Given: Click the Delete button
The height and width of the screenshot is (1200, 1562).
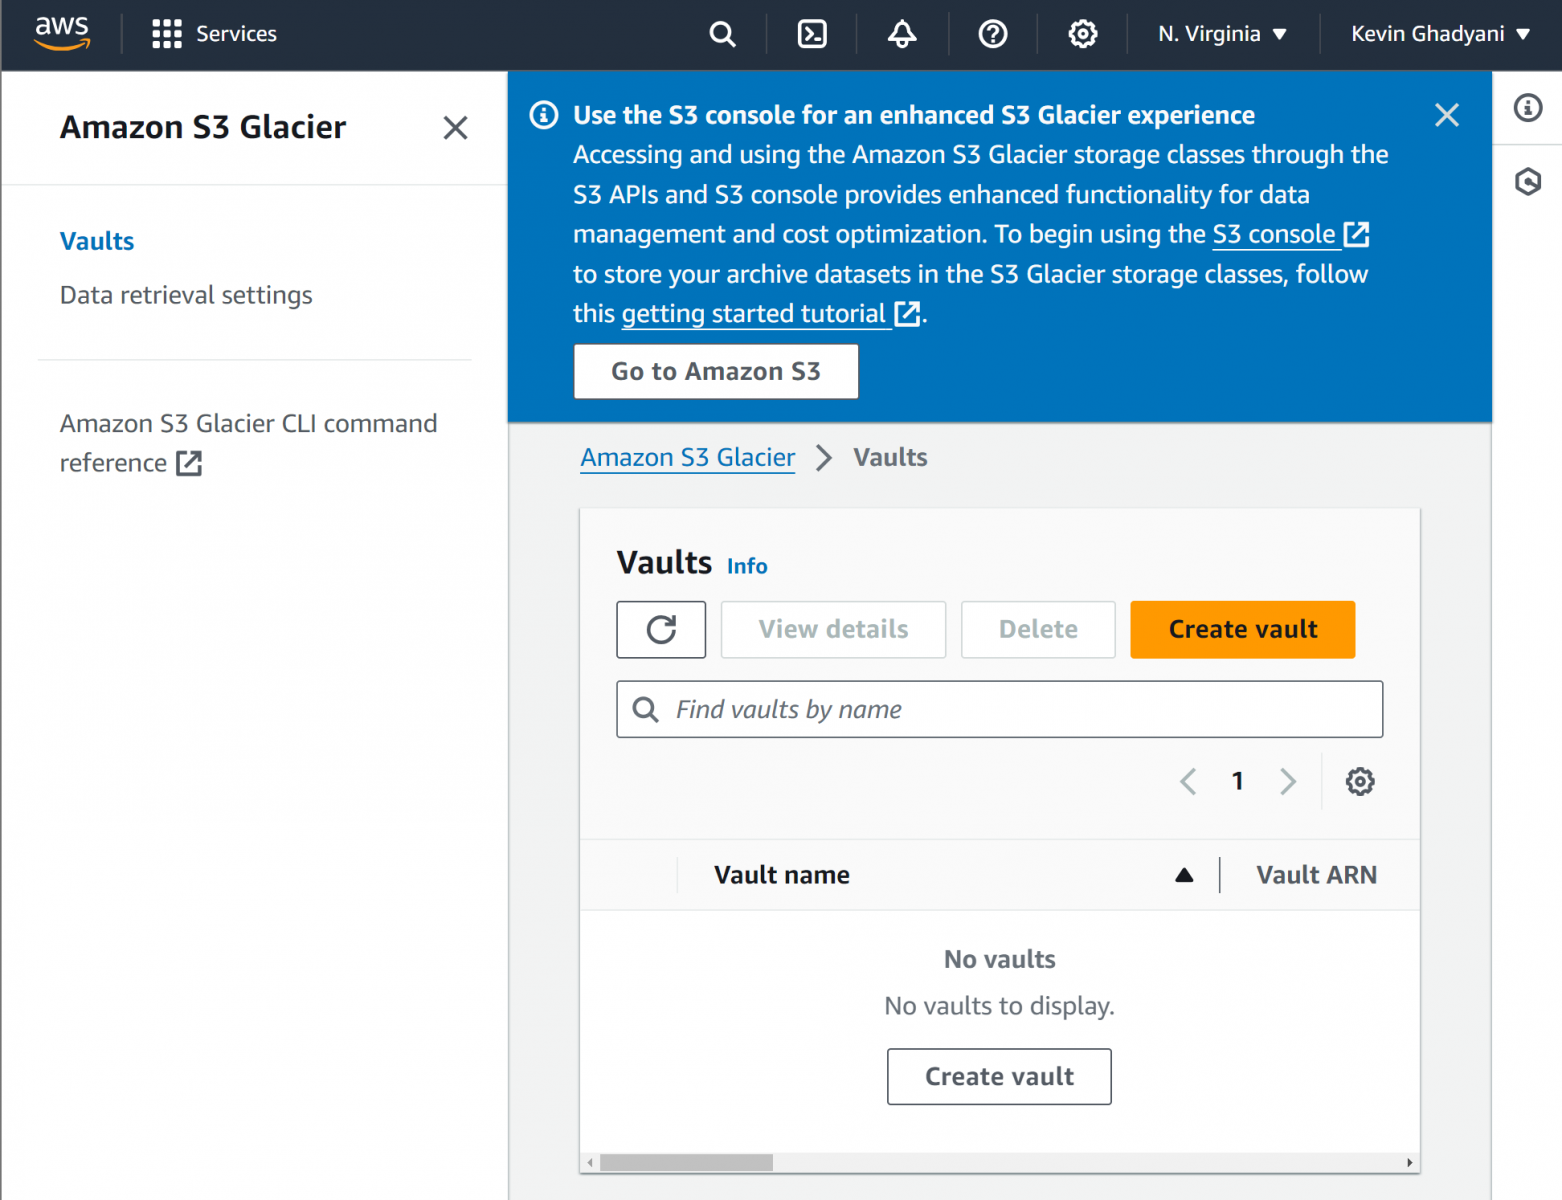Looking at the screenshot, I should click(1038, 630).
